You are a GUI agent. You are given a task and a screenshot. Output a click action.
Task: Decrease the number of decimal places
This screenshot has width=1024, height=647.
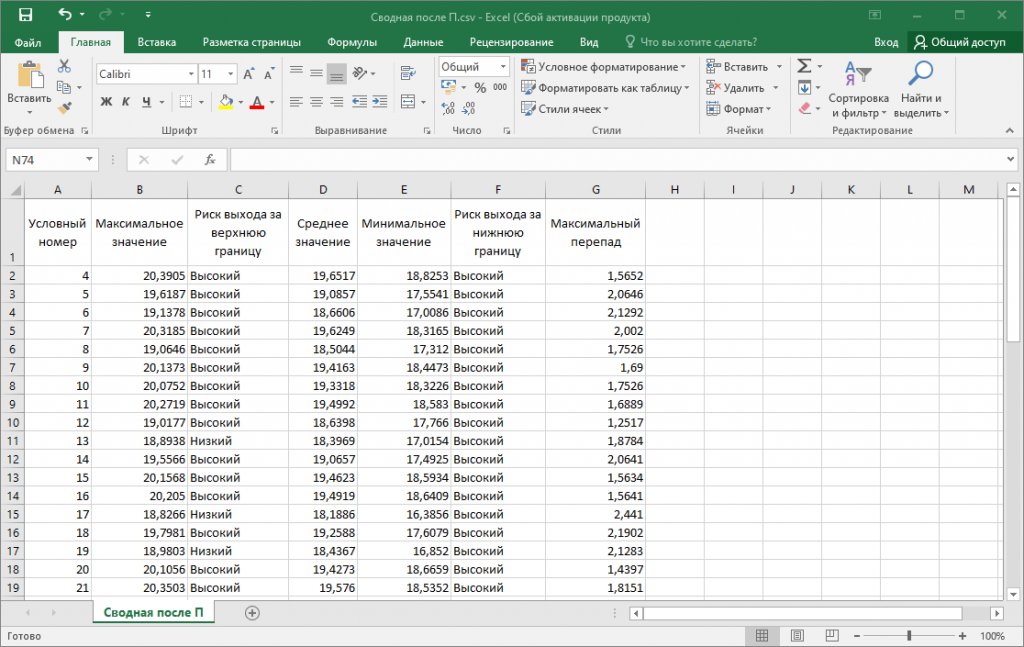click(469, 108)
